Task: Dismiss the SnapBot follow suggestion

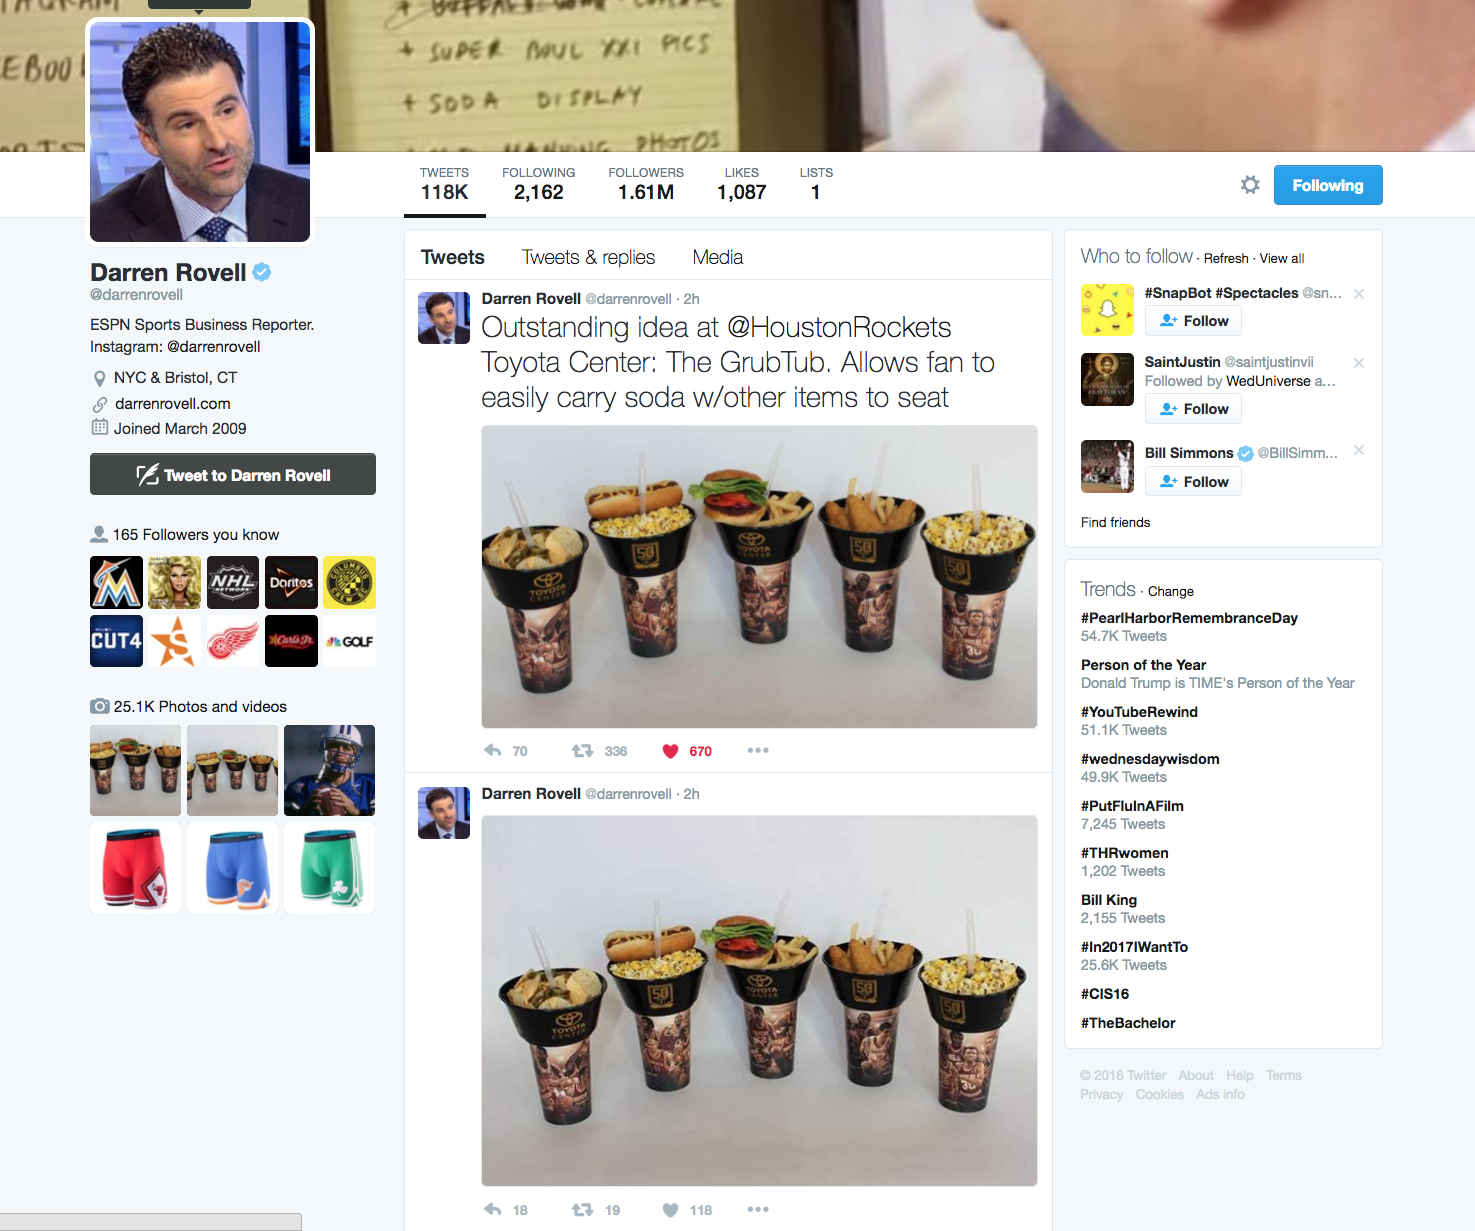Action: (1359, 294)
